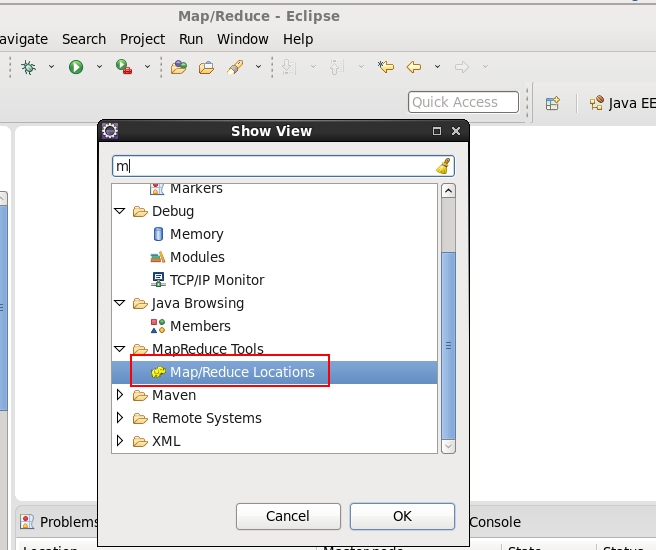This screenshot has height=550, width=656.
Task: Open the Help menu
Action: pyautogui.click(x=298, y=39)
